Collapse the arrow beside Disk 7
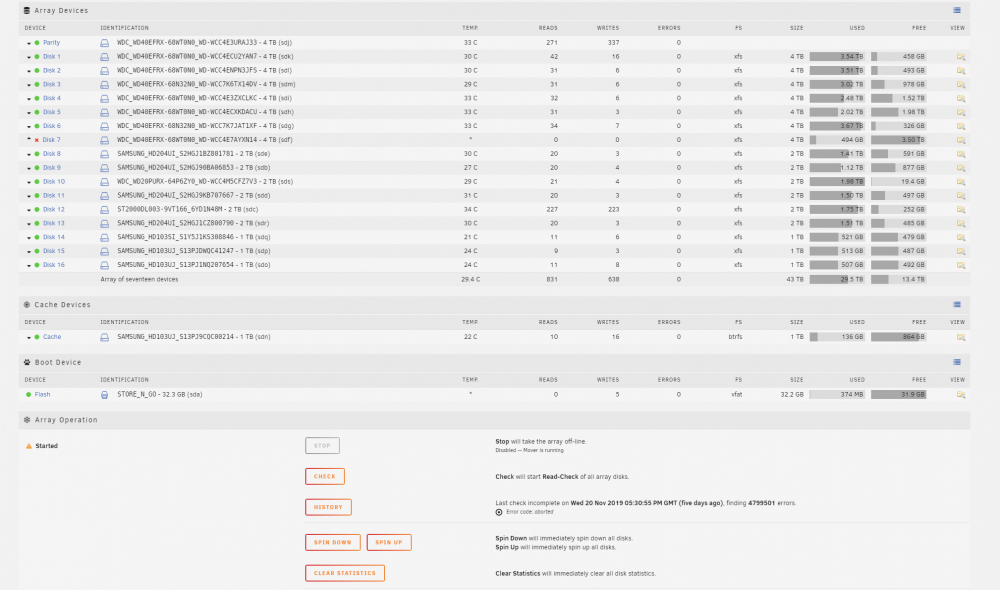This screenshot has height=590, width=1000. 29,139
